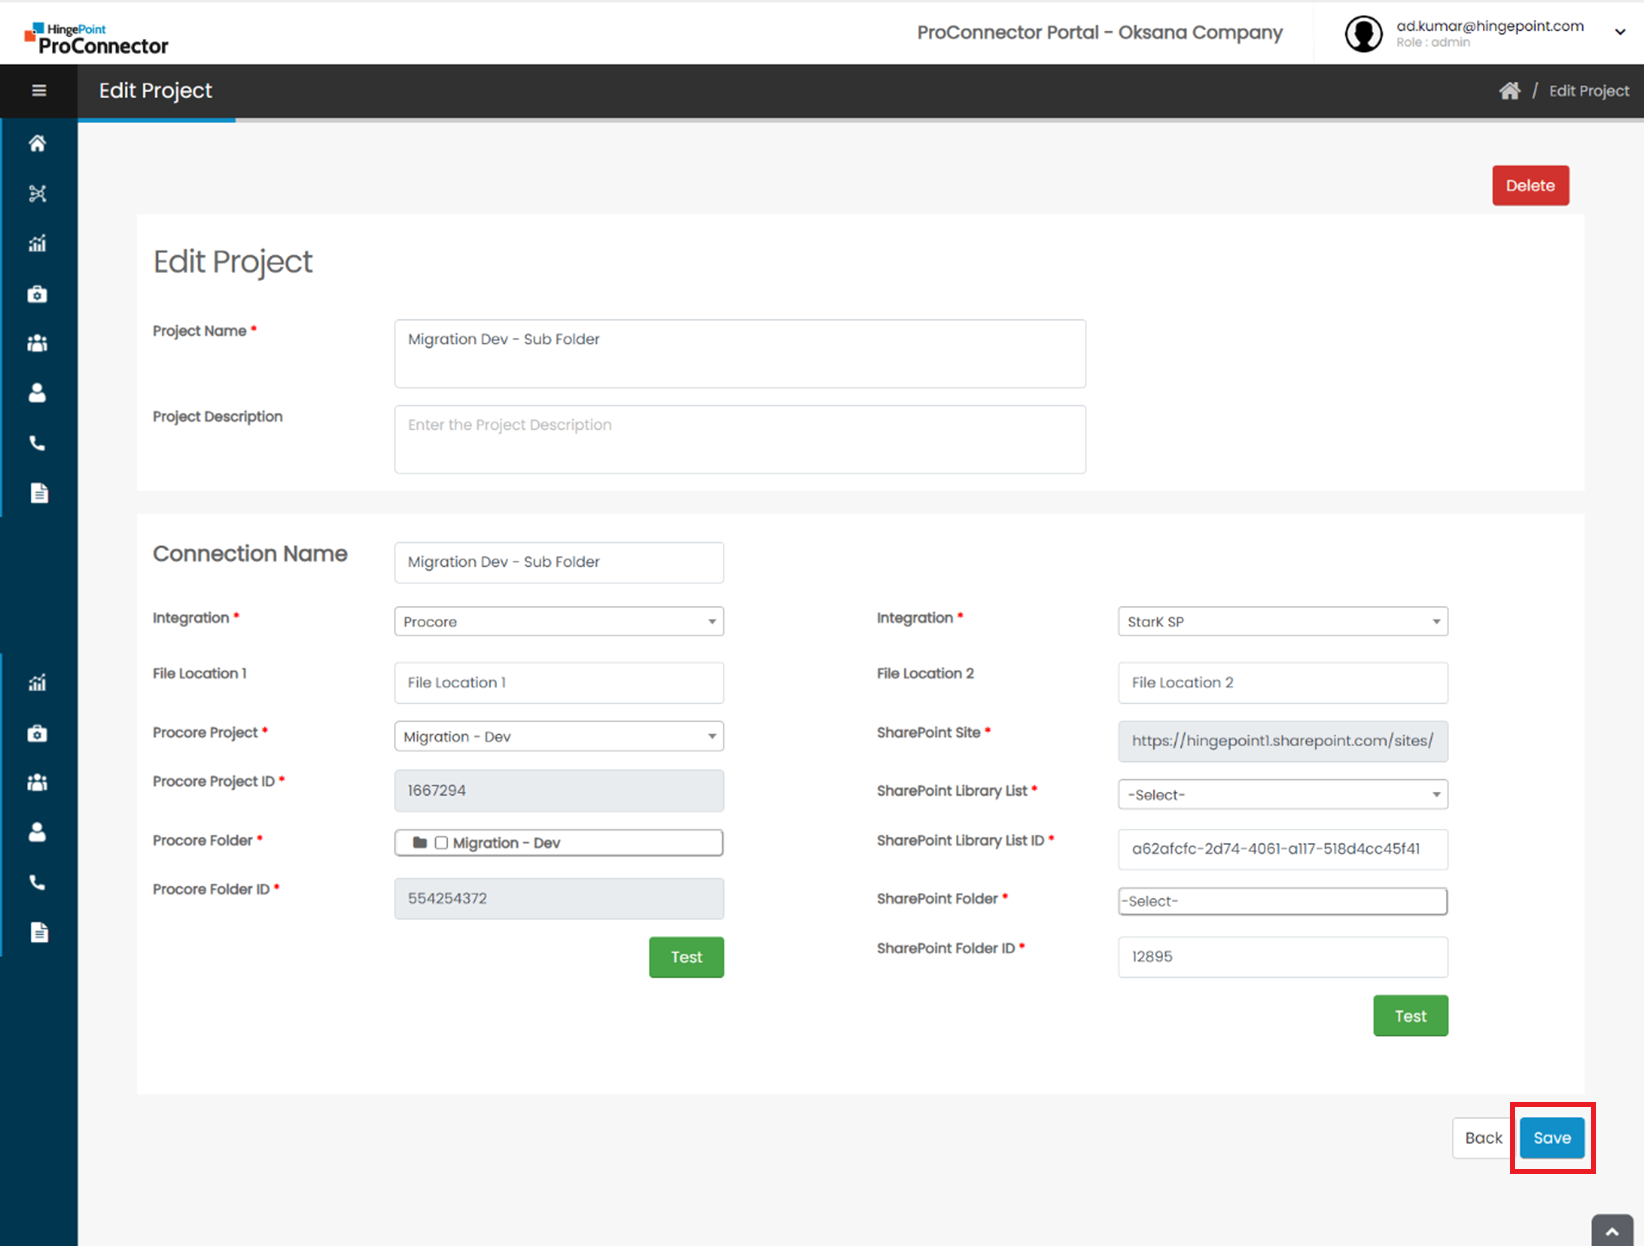Screen dimensions: 1644x1246
Task: Click the Test button under Procore Folder ID
Action: click(x=686, y=957)
